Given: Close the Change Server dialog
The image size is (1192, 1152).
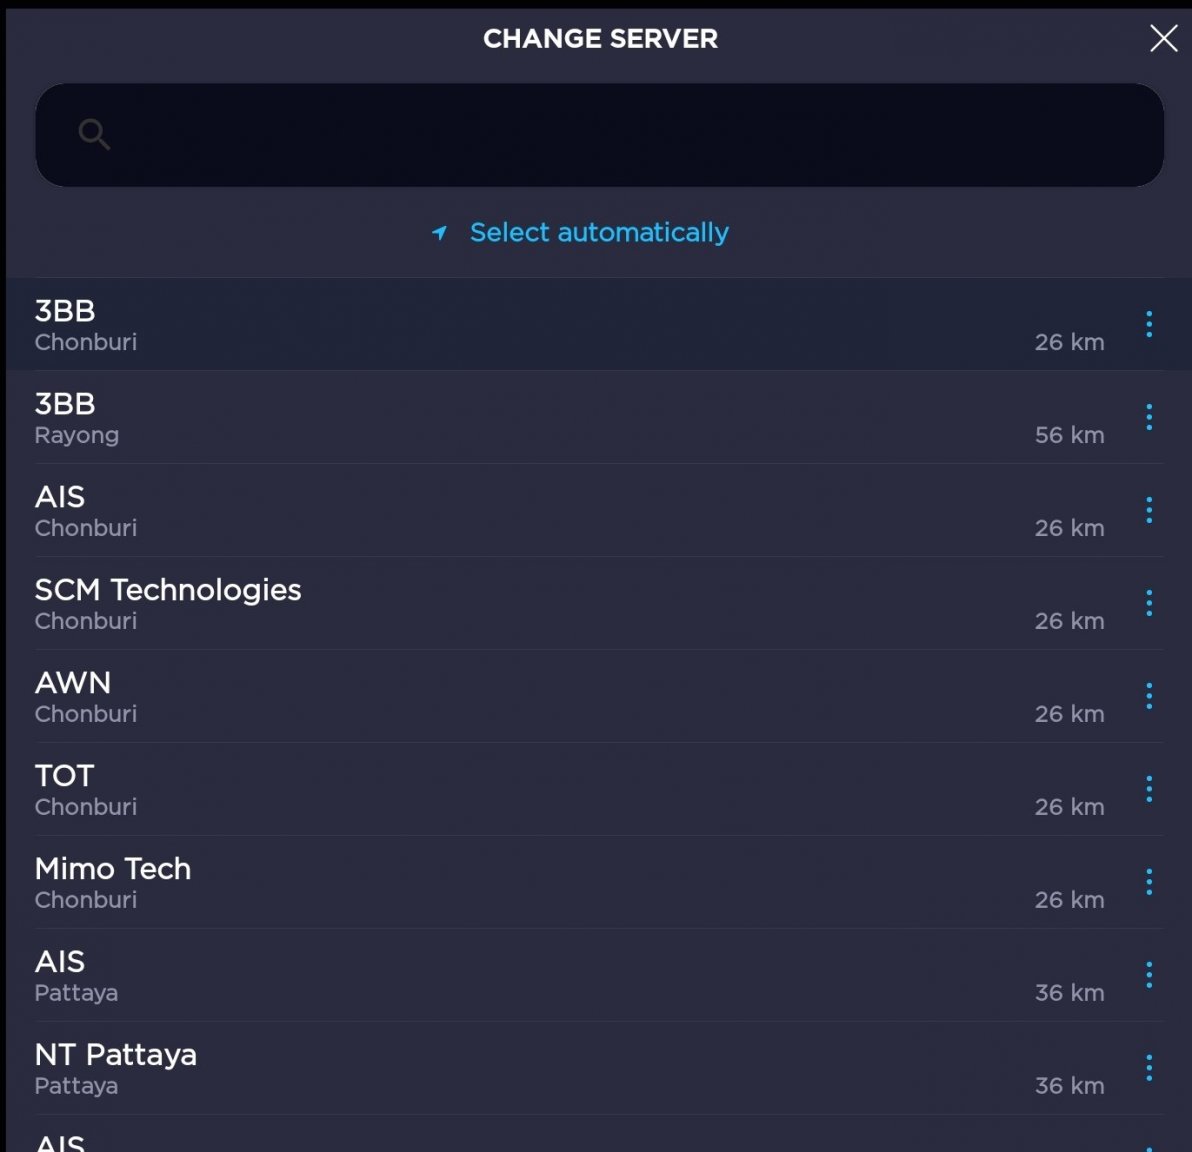Looking at the screenshot, I should [1163, 39].
